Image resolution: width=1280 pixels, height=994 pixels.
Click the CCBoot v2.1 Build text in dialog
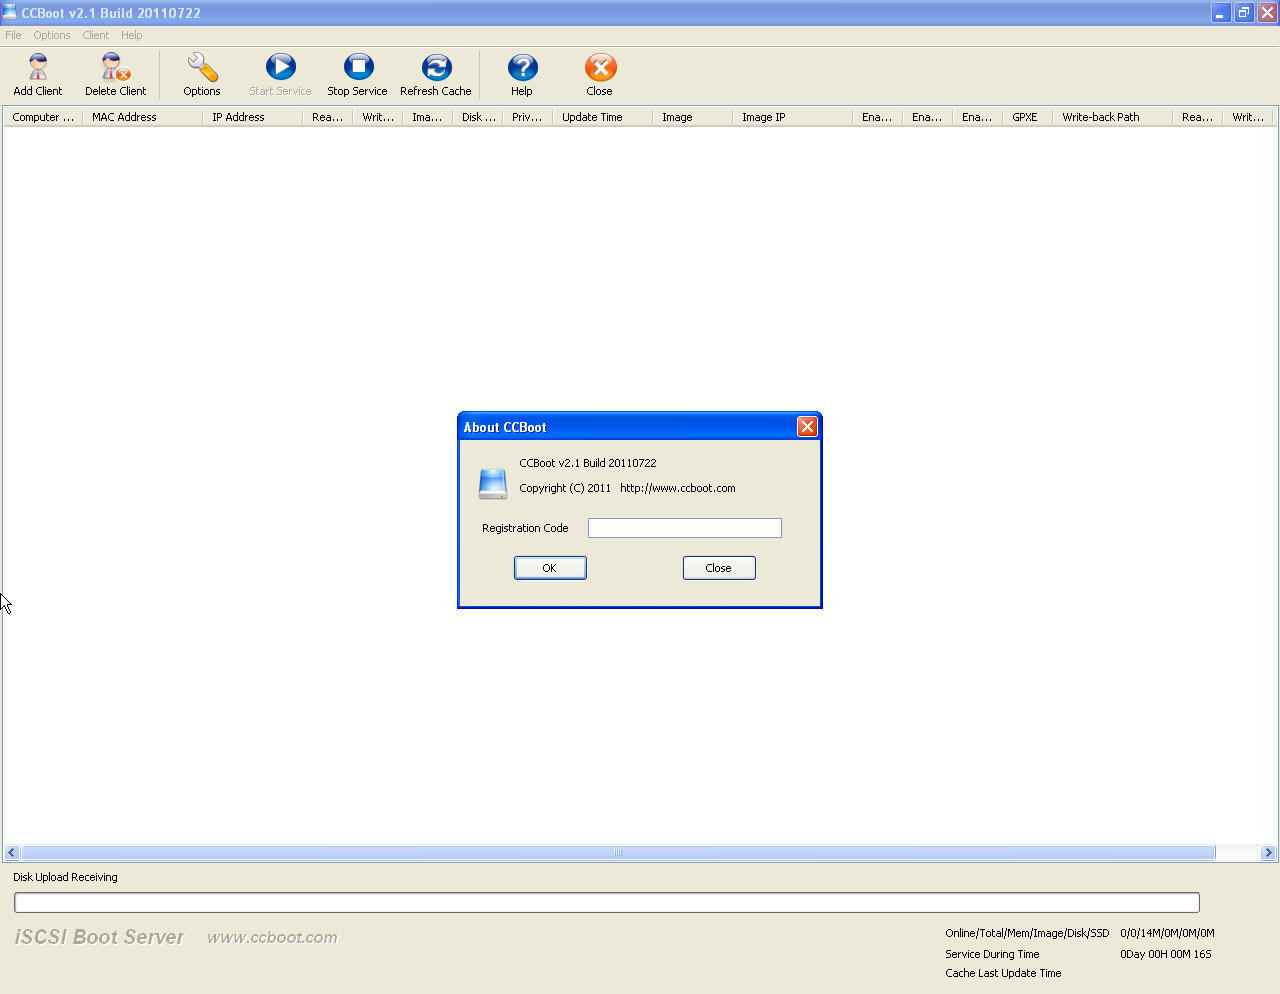(588, 463)
